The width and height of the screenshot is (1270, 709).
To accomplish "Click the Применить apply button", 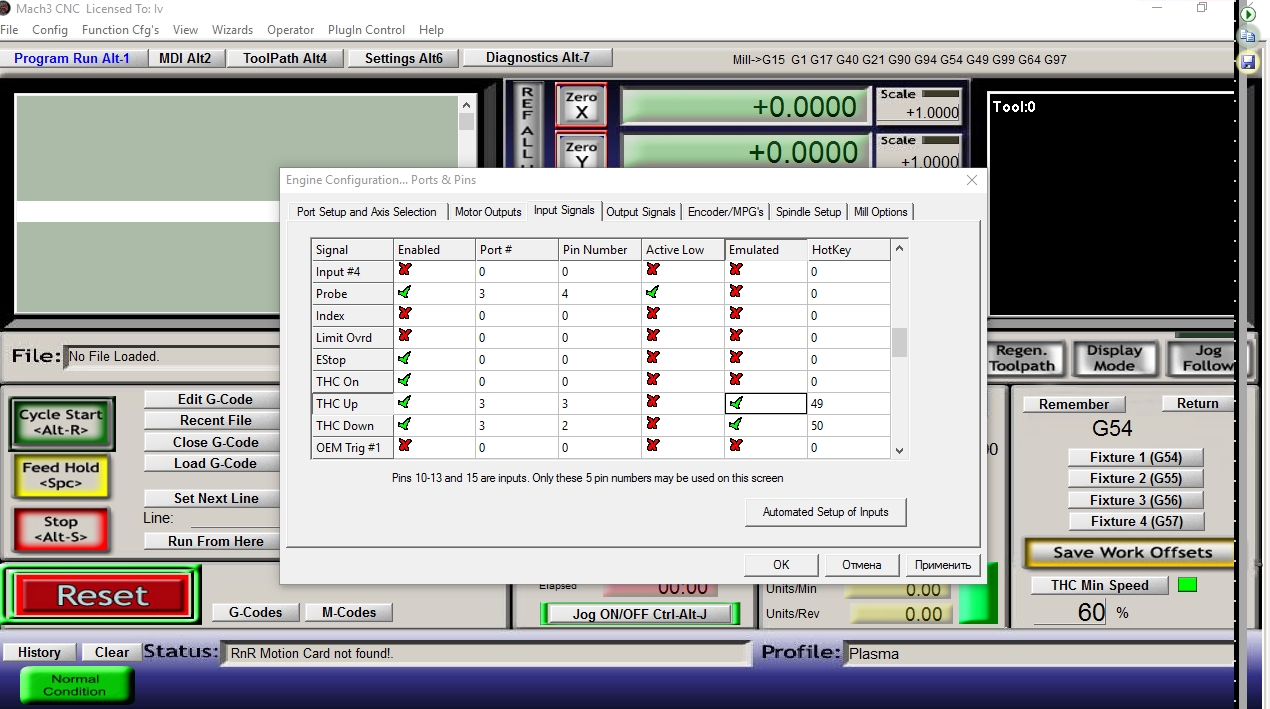I will point(943,565).
